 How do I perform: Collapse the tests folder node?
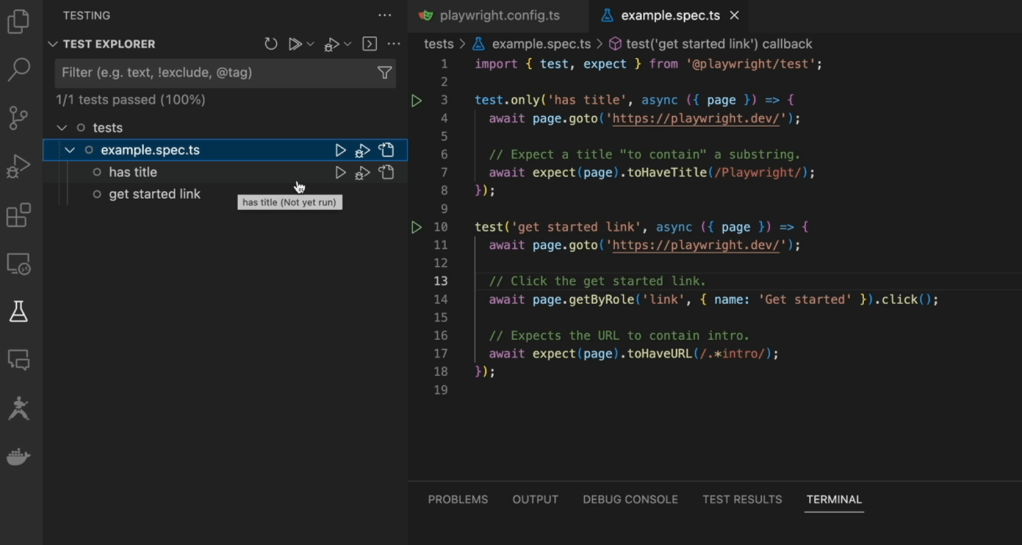(62, 128)
